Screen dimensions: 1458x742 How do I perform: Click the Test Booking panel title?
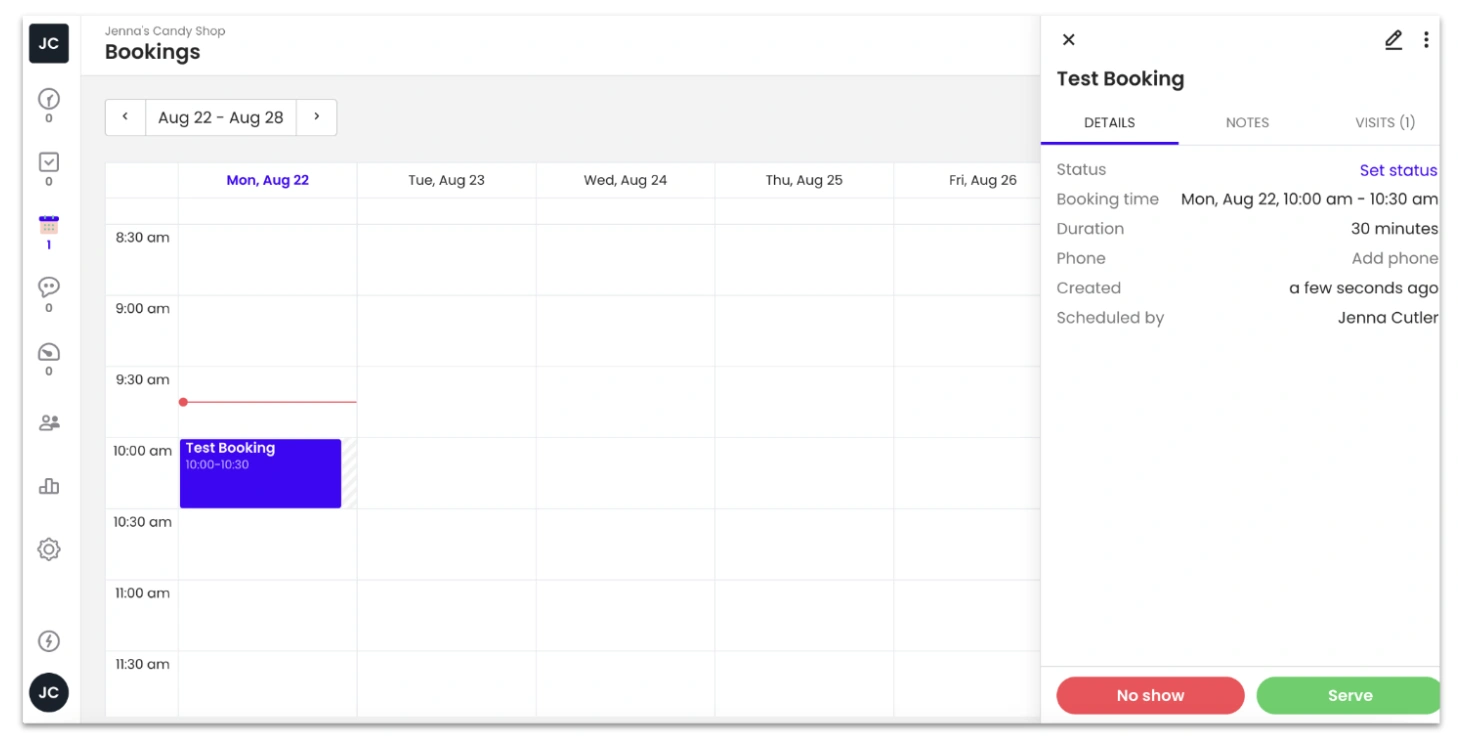pos(1120,79)
